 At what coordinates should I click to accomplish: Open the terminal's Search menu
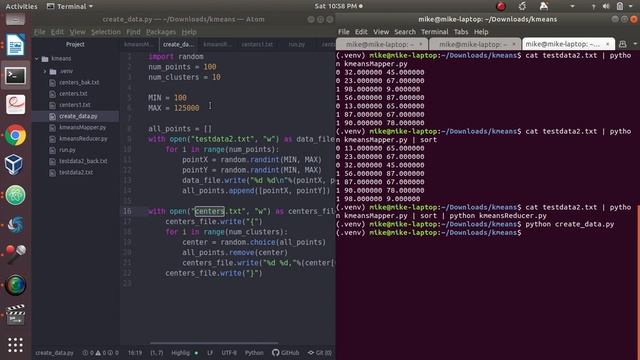[405, 32]
